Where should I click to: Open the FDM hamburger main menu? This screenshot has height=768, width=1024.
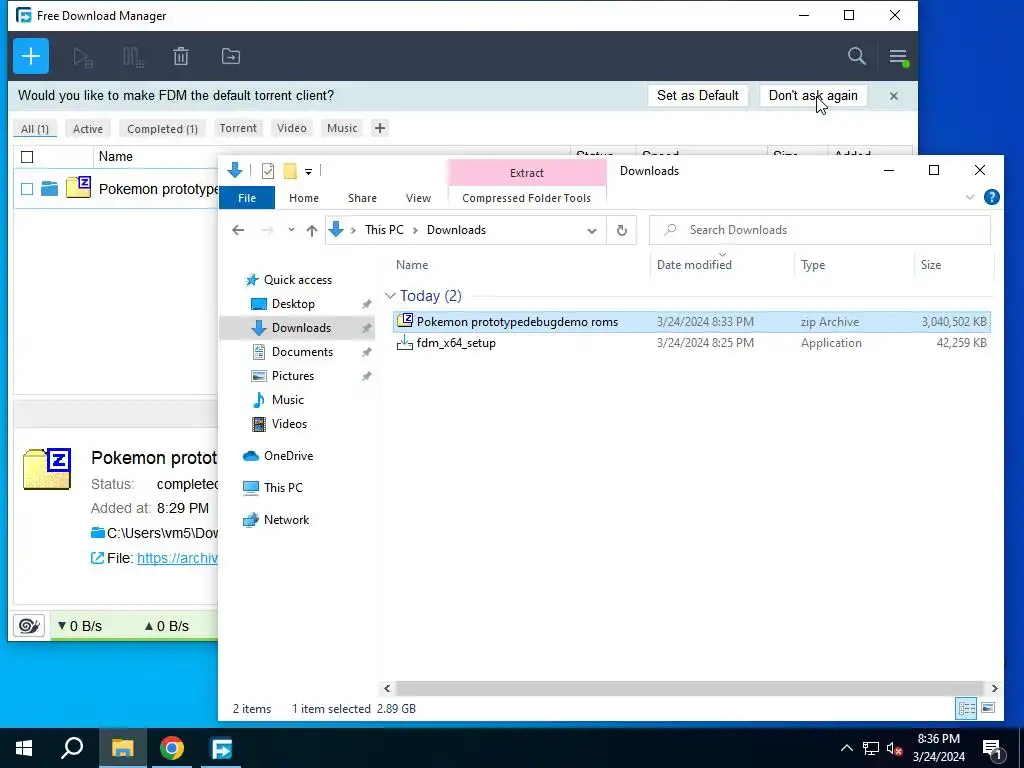[898, 57]
